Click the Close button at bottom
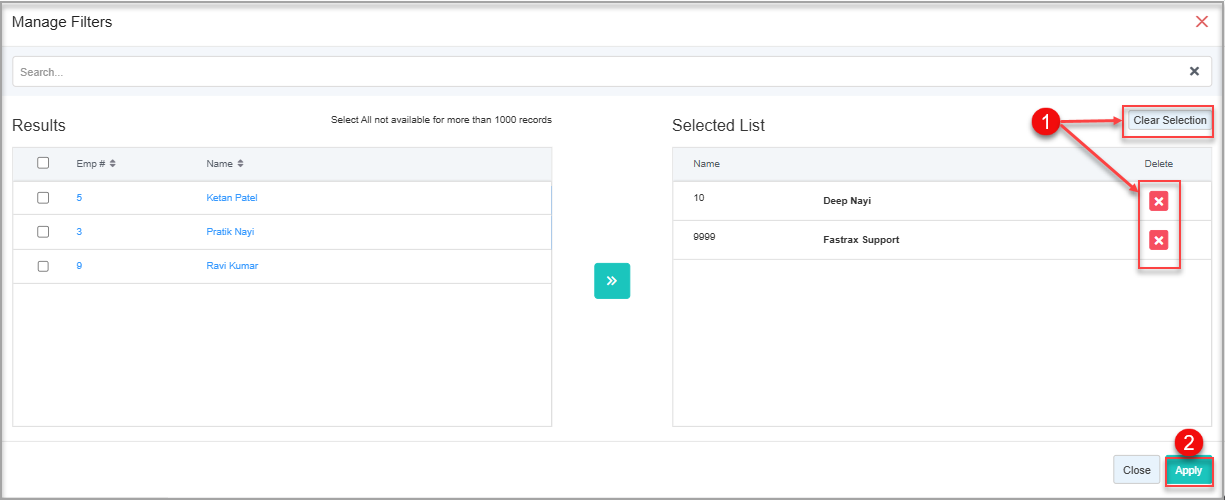 click(1136, 470)
